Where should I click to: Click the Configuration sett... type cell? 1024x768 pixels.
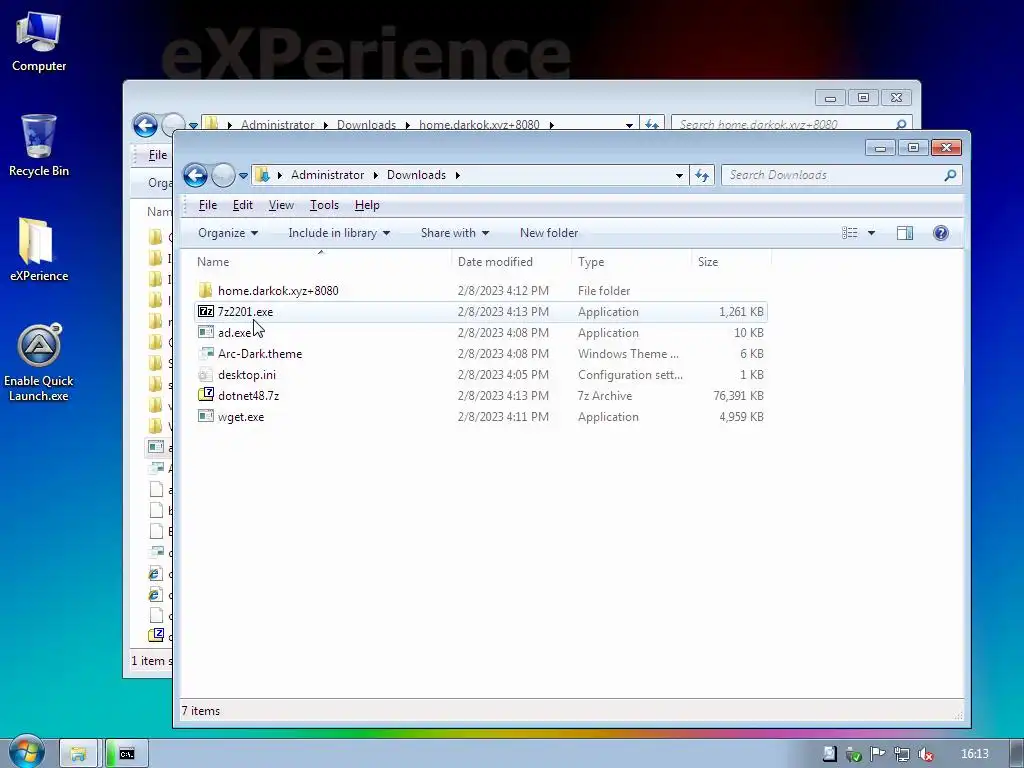[x=630, y=375]
